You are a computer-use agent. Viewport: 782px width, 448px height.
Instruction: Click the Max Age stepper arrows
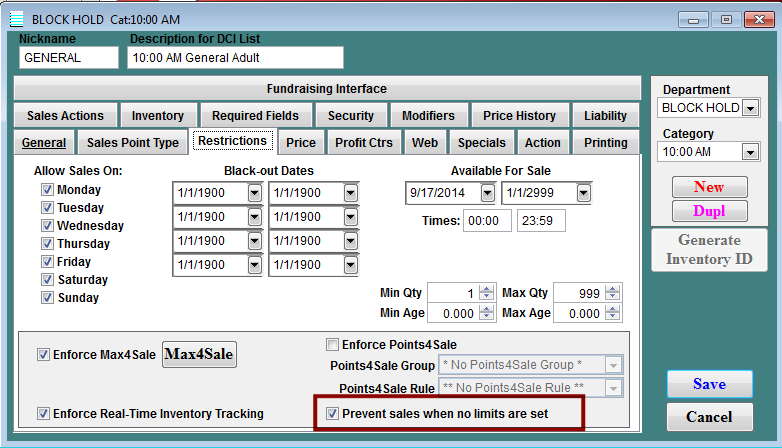tap(612, 313)
